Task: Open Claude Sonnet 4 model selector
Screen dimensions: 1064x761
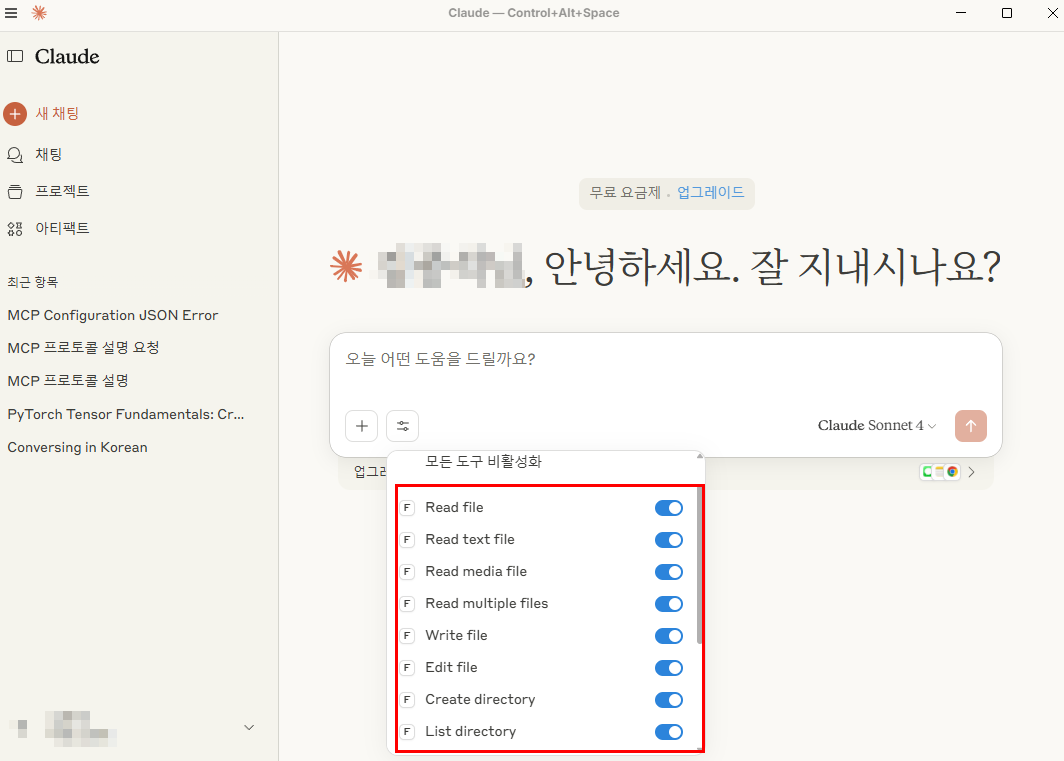Action: (877, 426)
